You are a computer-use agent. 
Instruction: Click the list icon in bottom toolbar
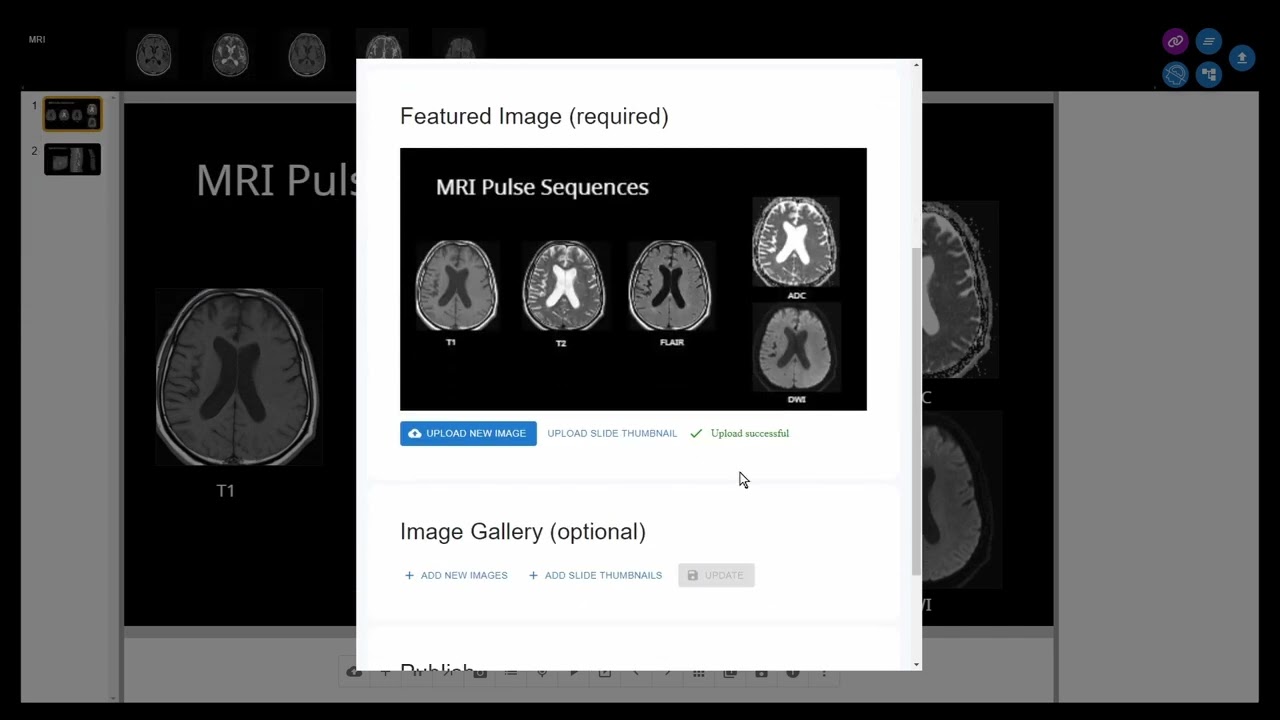coord(511,673)
